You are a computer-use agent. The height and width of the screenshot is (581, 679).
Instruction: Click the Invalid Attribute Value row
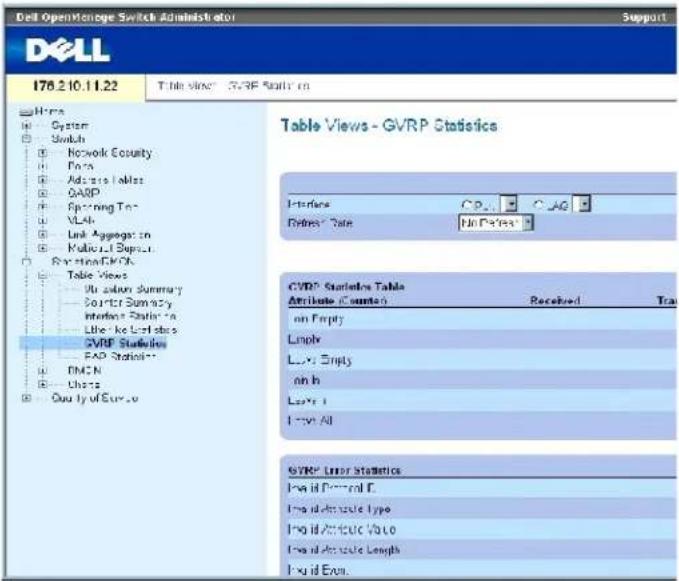coord(478,529)
